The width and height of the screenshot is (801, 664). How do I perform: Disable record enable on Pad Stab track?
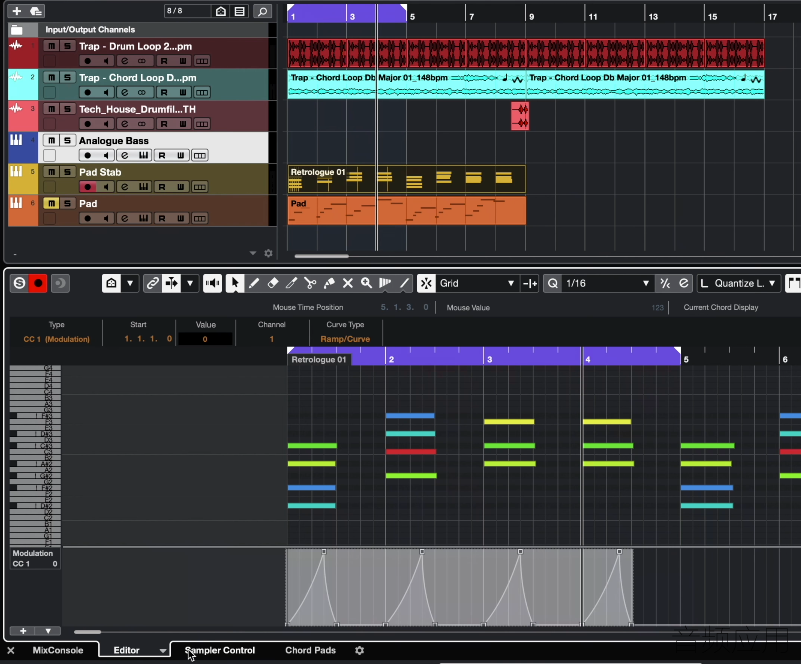point(87,187)
